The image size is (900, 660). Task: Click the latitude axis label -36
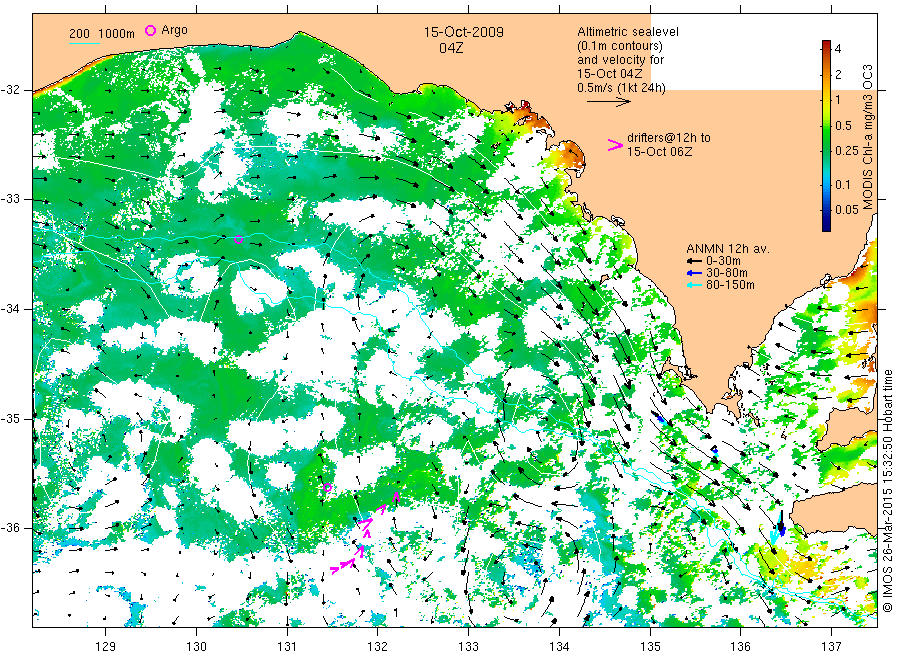(10, 528)
